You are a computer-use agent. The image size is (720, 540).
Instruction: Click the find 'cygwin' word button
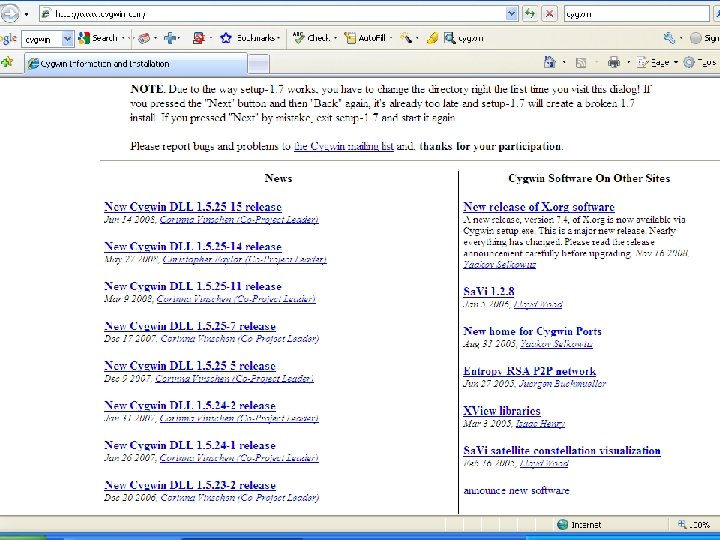[x=464, y=38]
